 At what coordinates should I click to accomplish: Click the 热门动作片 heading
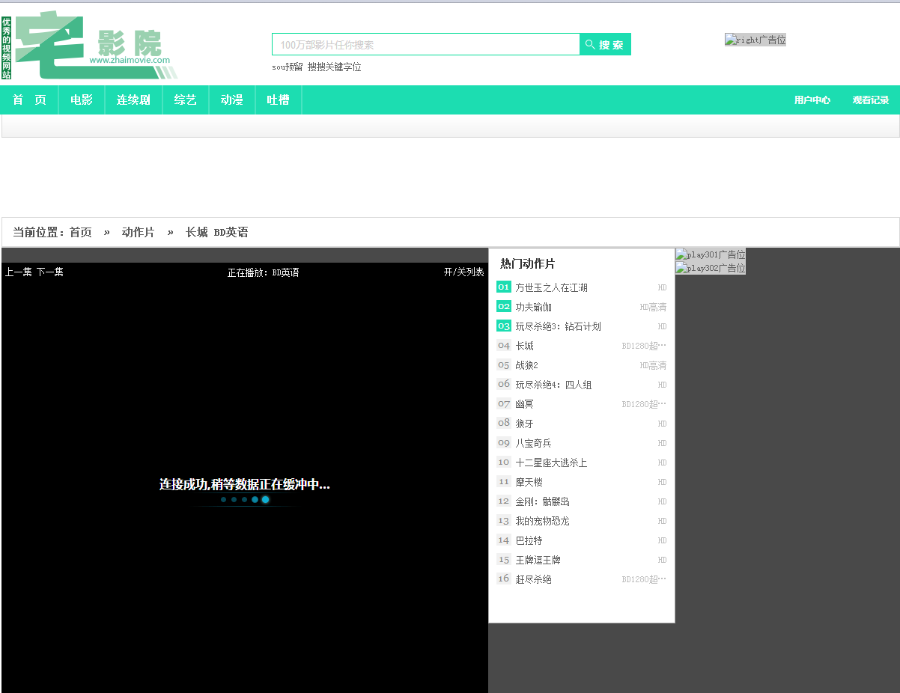pyautogui.click(x=527, y=264)
